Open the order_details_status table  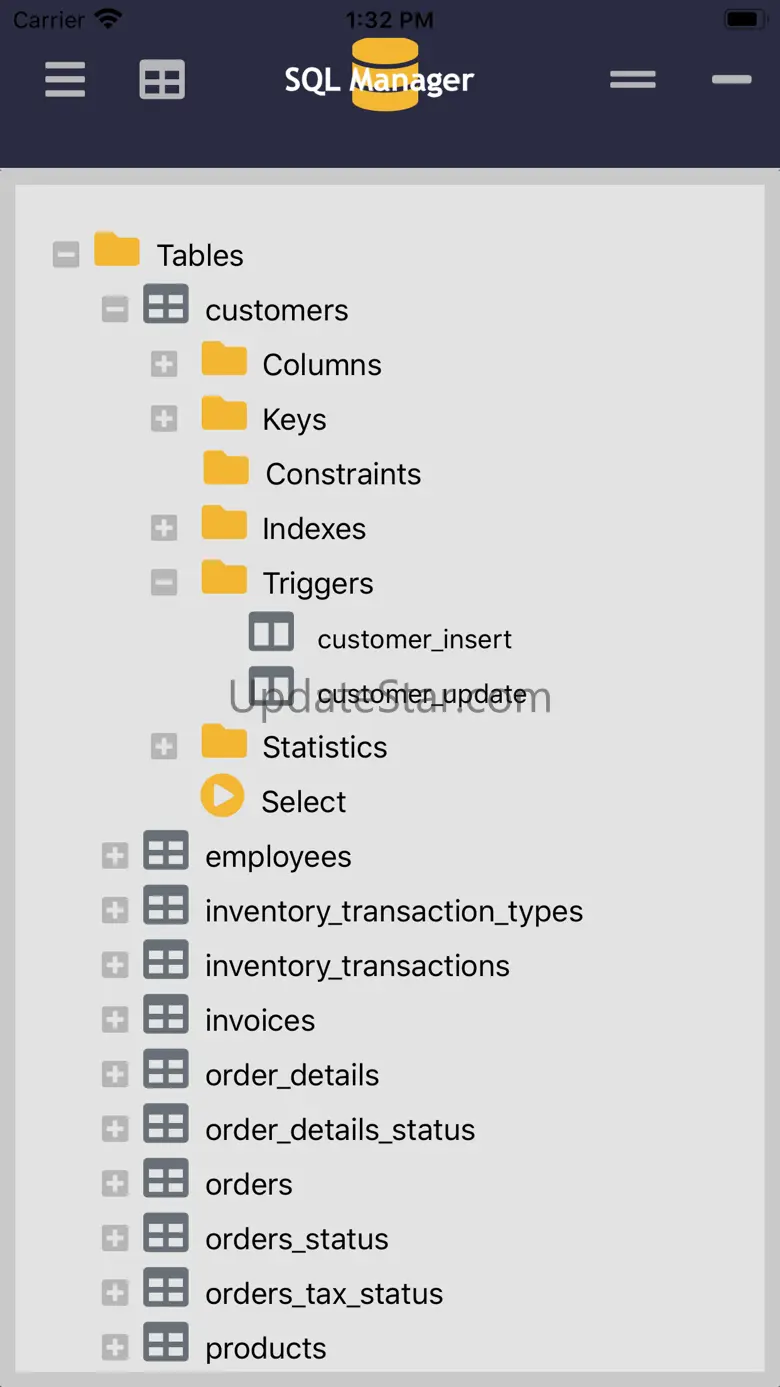340,1130
